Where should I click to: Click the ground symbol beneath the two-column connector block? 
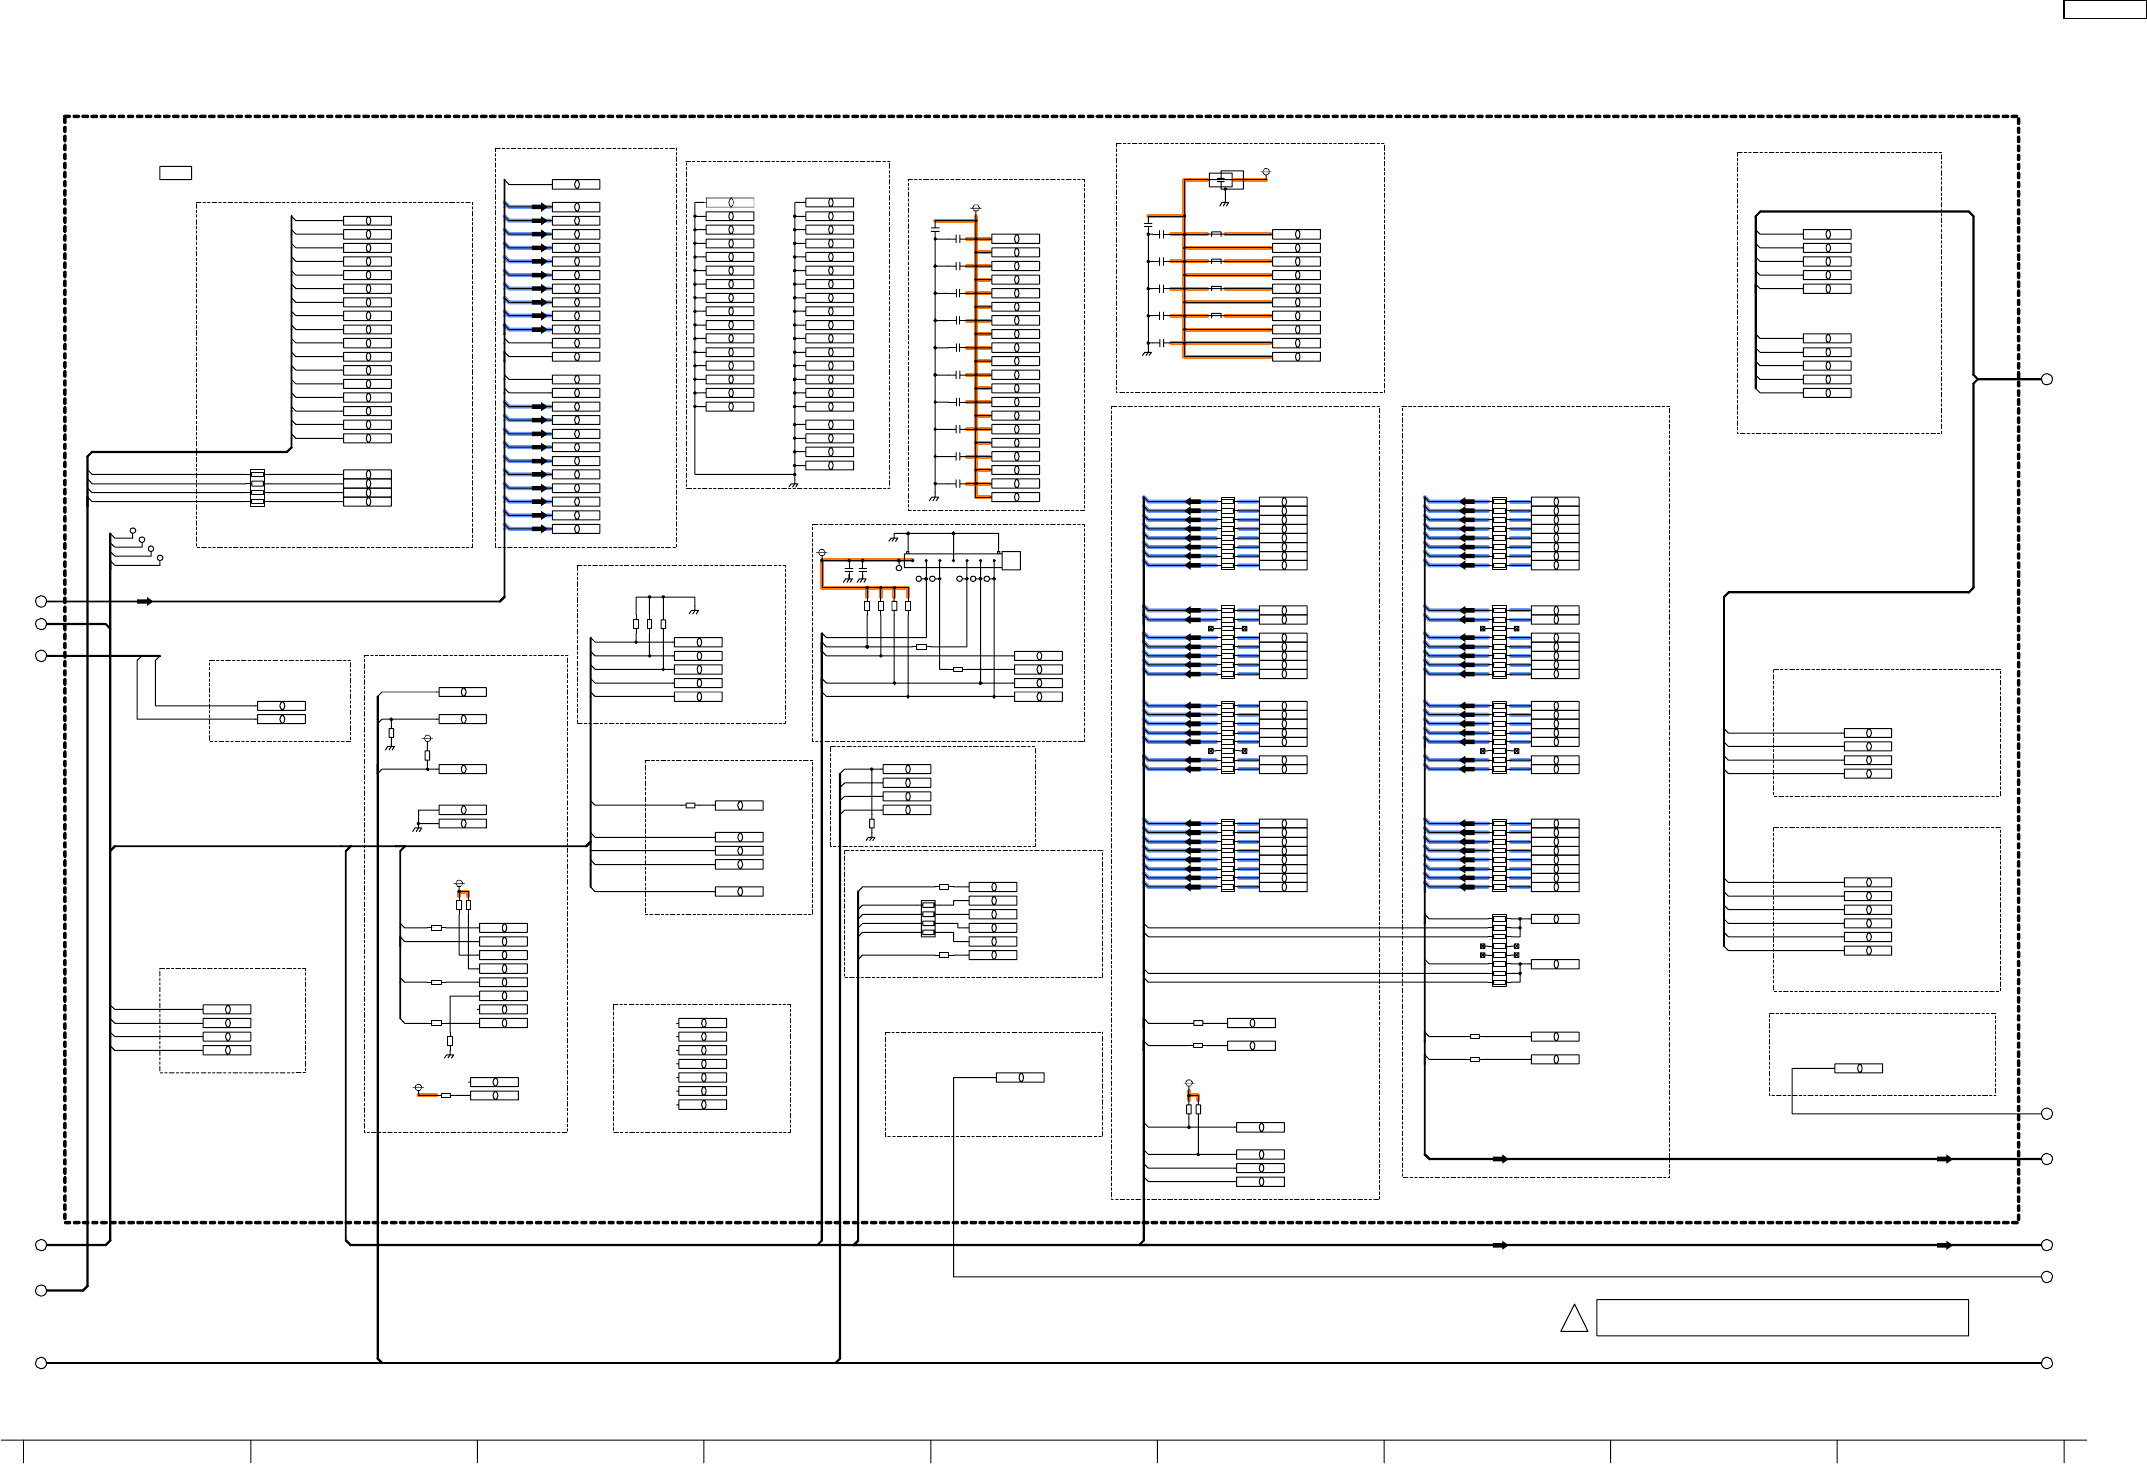(793, 485)
